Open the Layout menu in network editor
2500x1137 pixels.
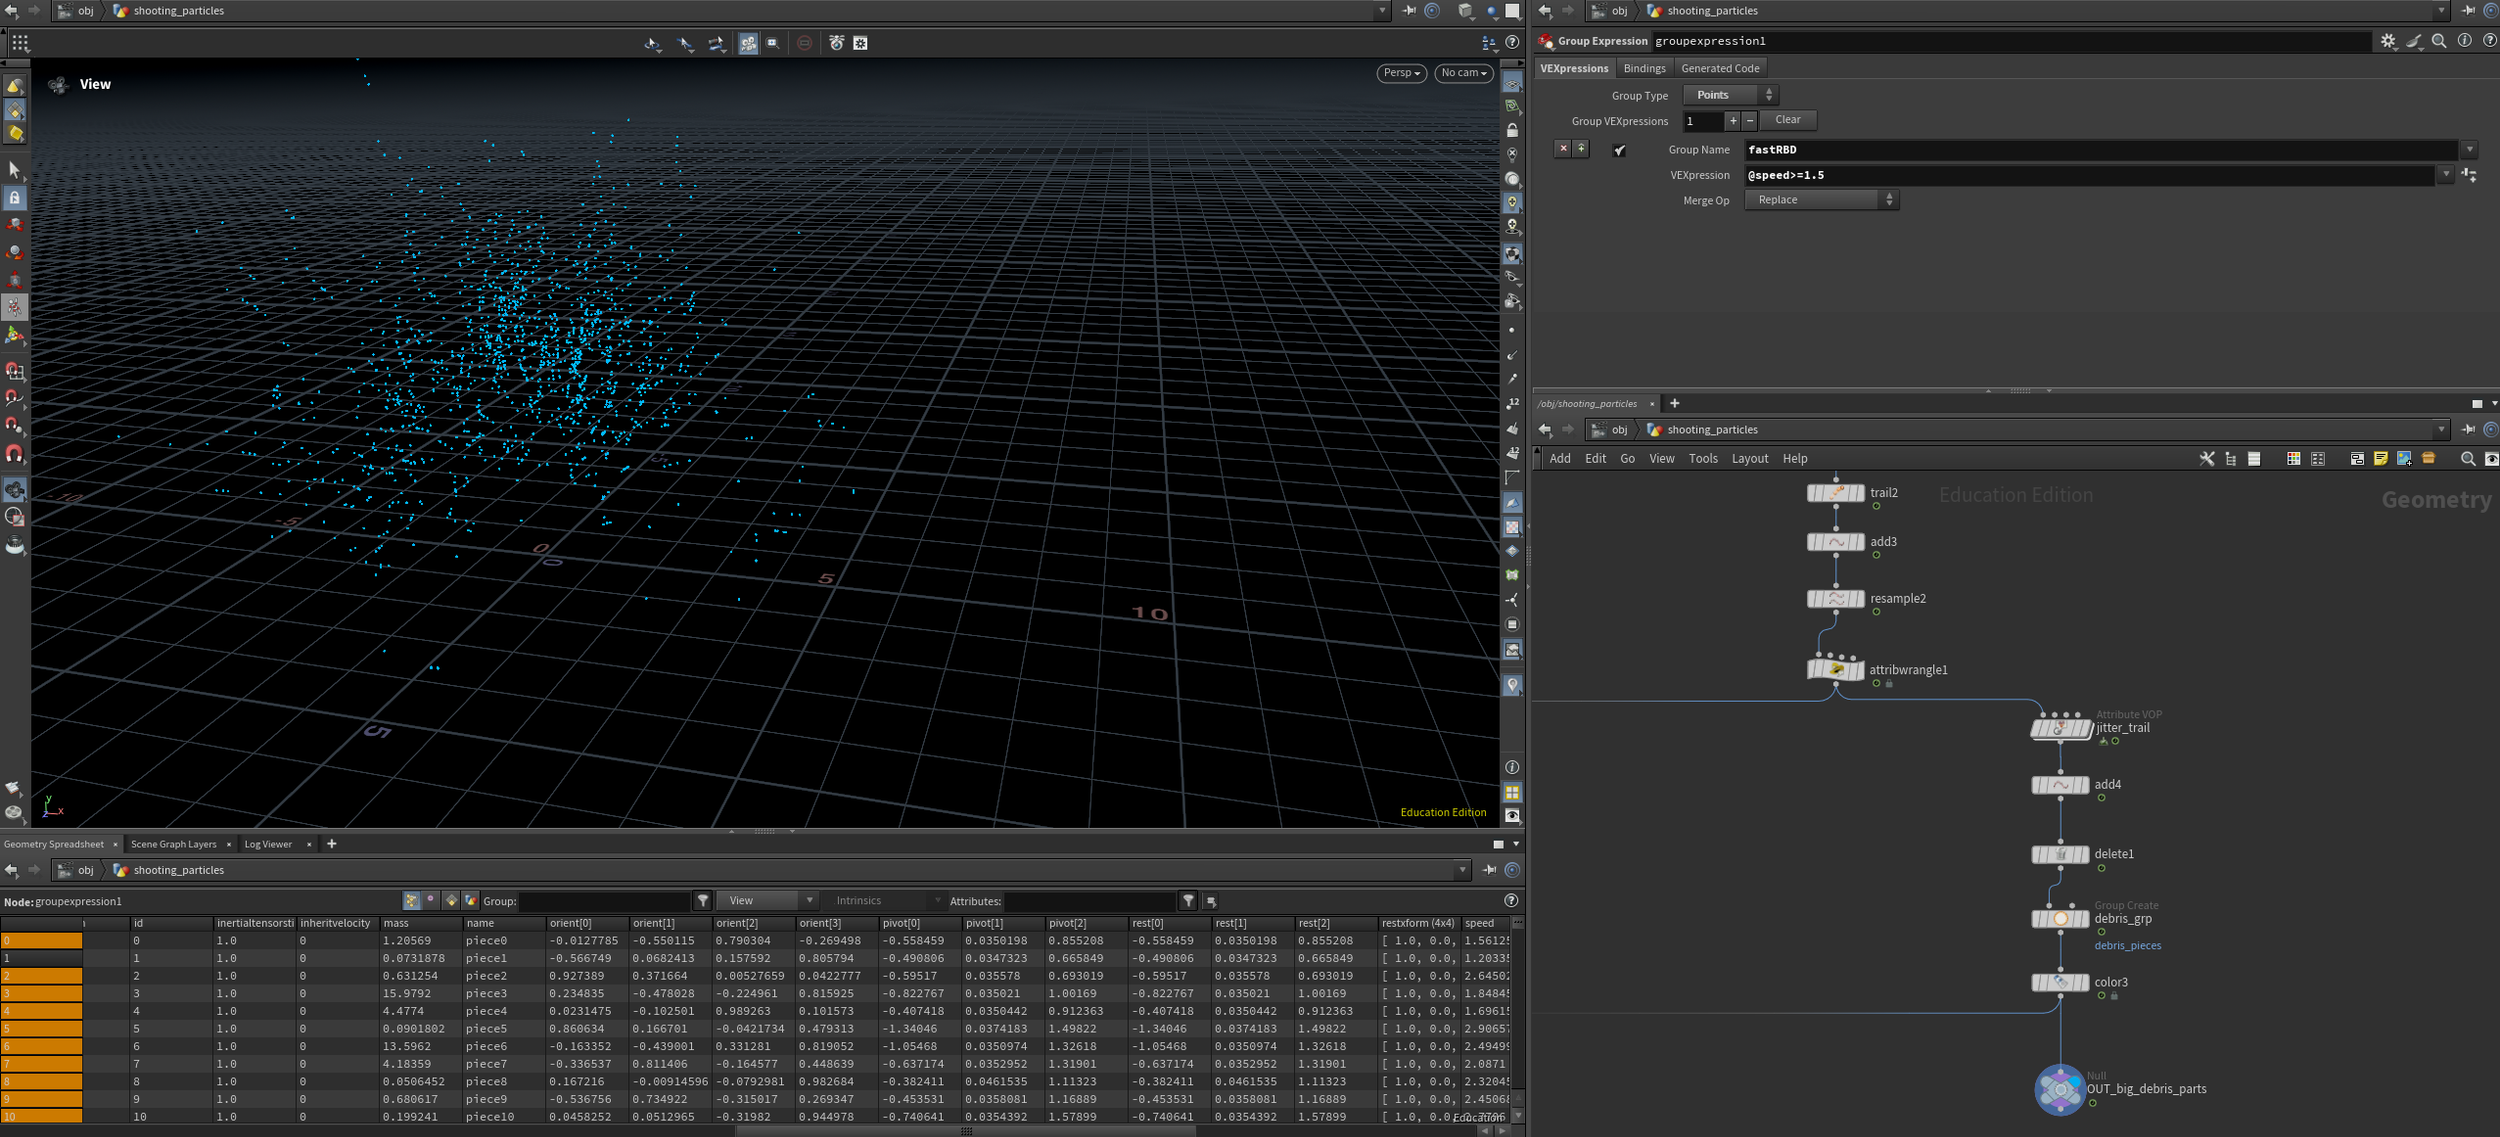[x=1749, y=459]
